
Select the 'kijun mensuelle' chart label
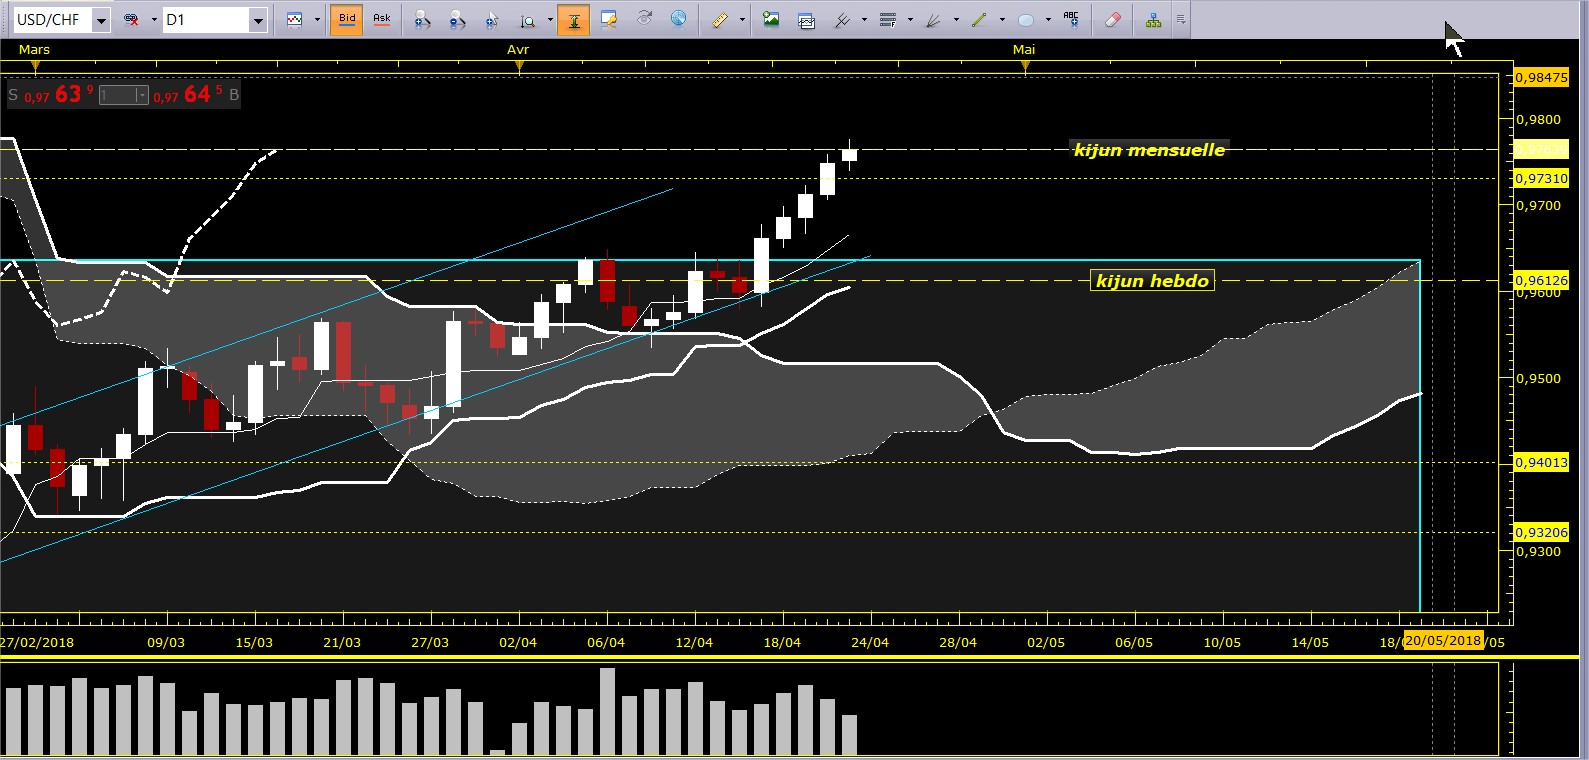click(x=1149, y=150)
